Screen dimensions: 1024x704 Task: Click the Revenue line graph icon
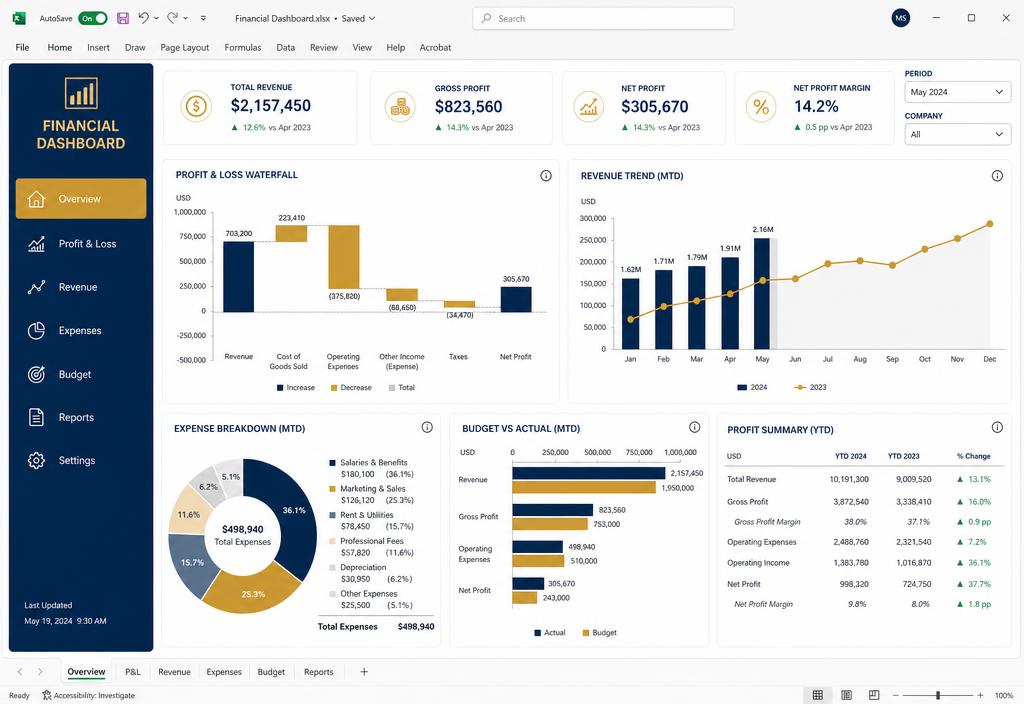37,287
